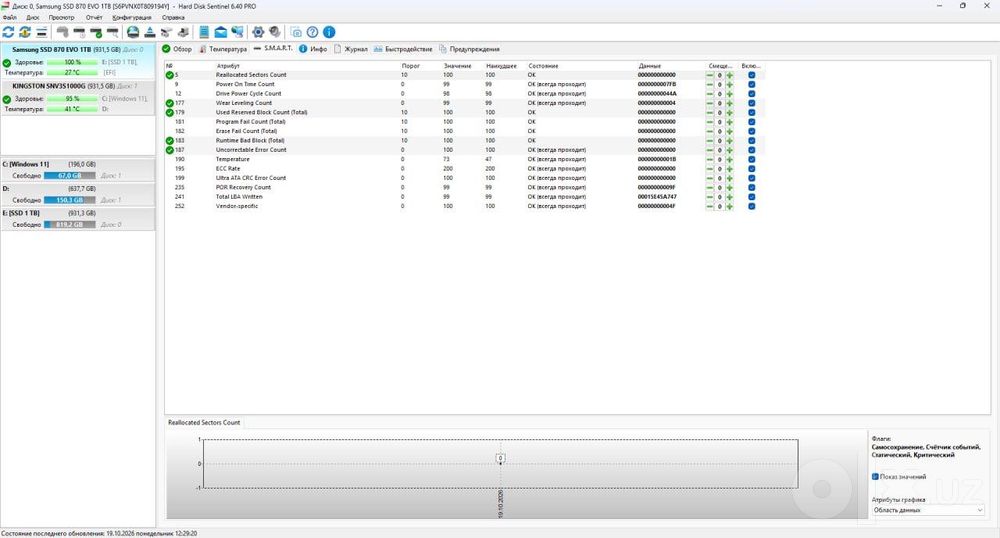The height and width of the screenshot is (538, 1000).
Task: Click green health icon under KINGSTON disk
Action: tap(7, 99)
